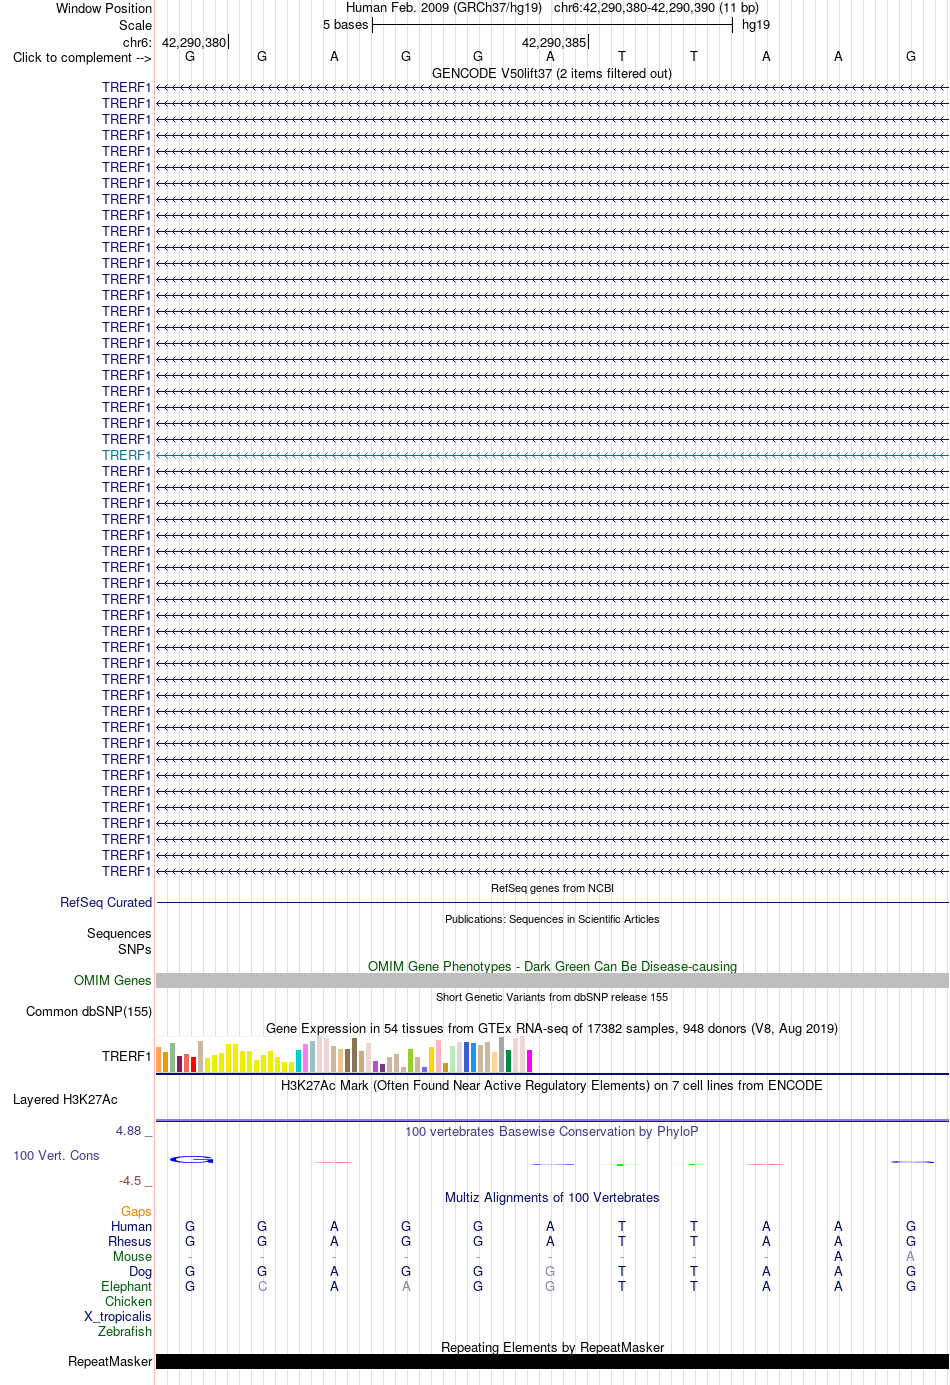950x1385 pixels.
Task: Click the highlighted light-blue TRERF1 transcript label
Action: (x=126, y=455)
